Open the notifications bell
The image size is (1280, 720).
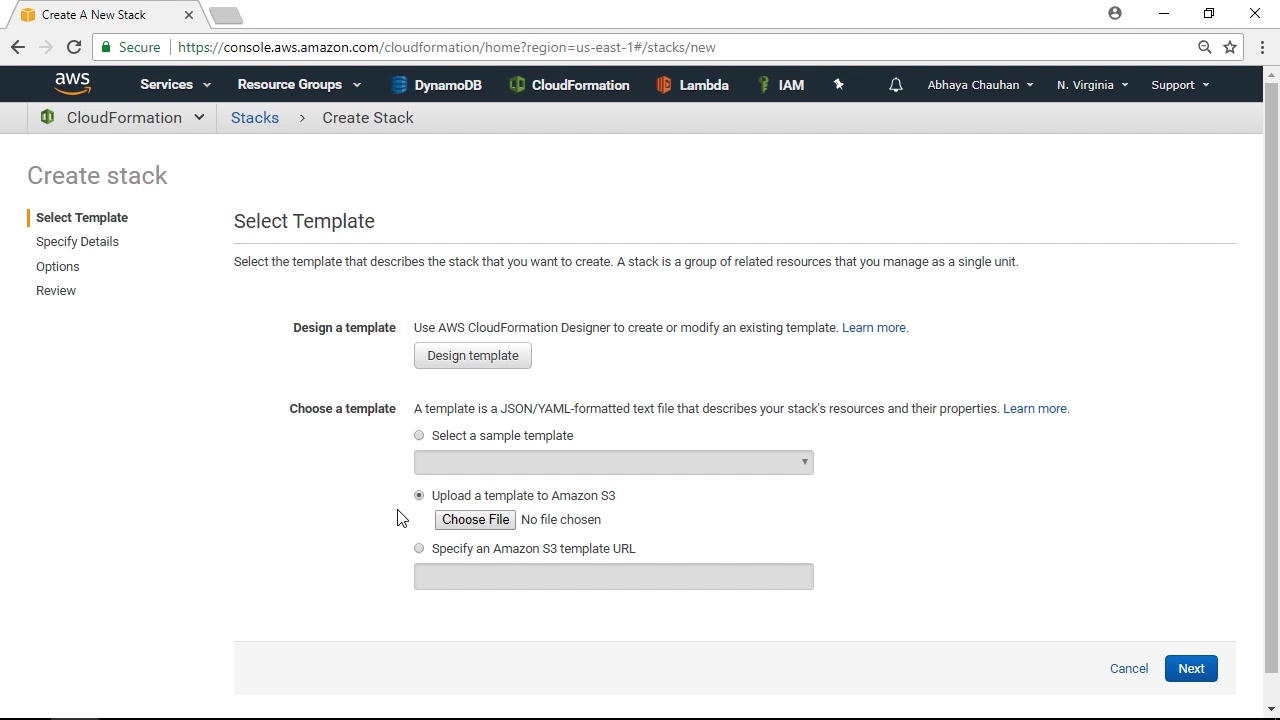click(x=896, y=85)
